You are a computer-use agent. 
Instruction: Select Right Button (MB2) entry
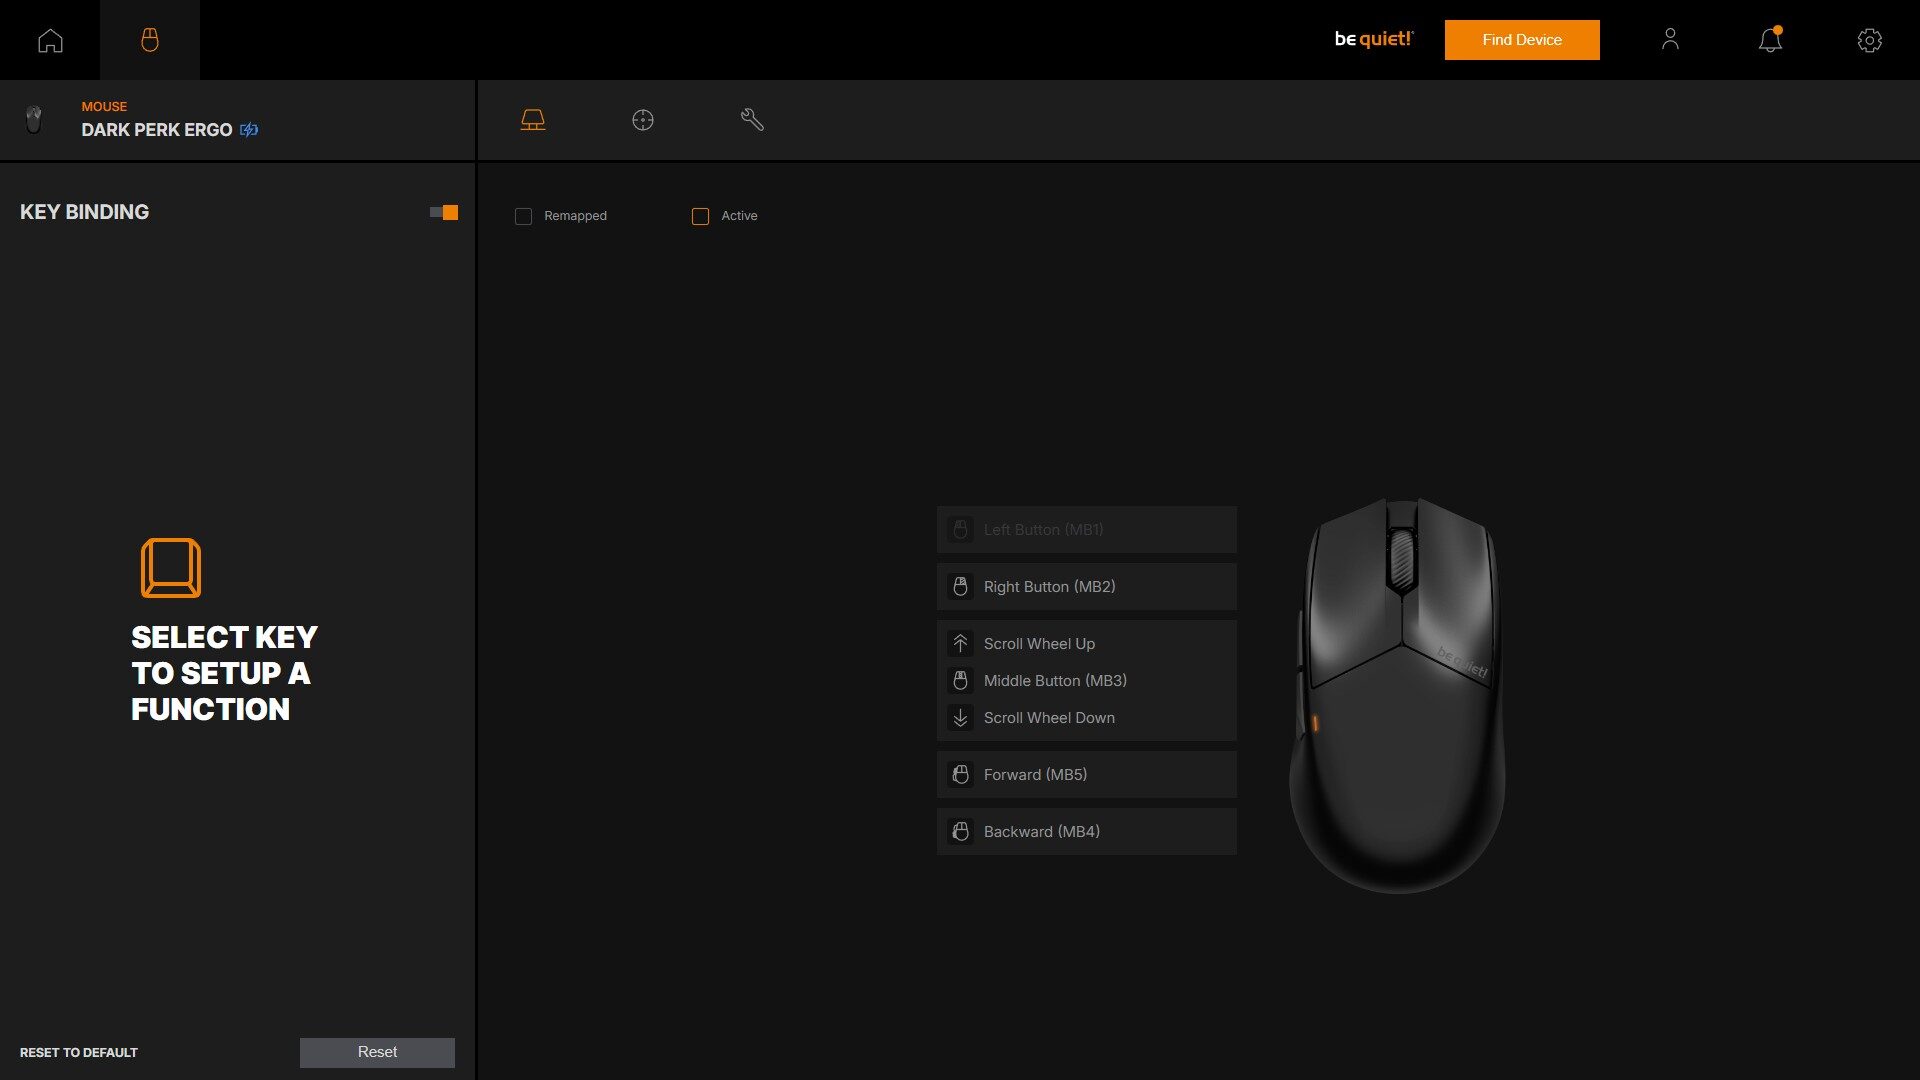[1087, 587]
